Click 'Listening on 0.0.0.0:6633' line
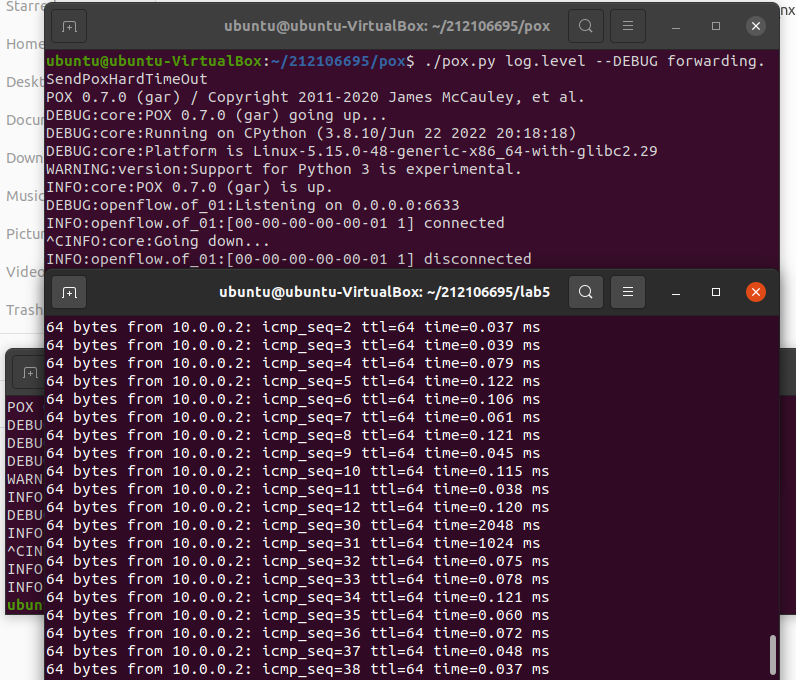796x680 pixels. pos(252,205)
